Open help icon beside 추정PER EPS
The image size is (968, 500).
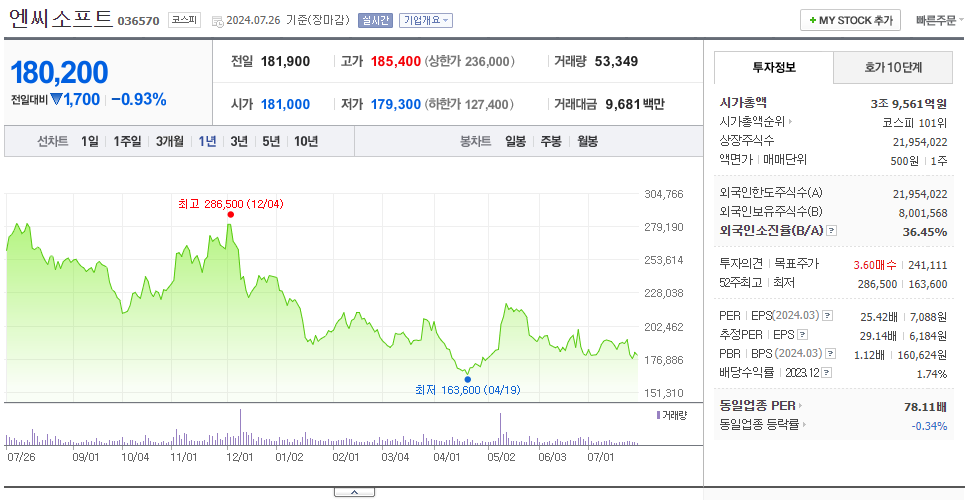point(802,335)
